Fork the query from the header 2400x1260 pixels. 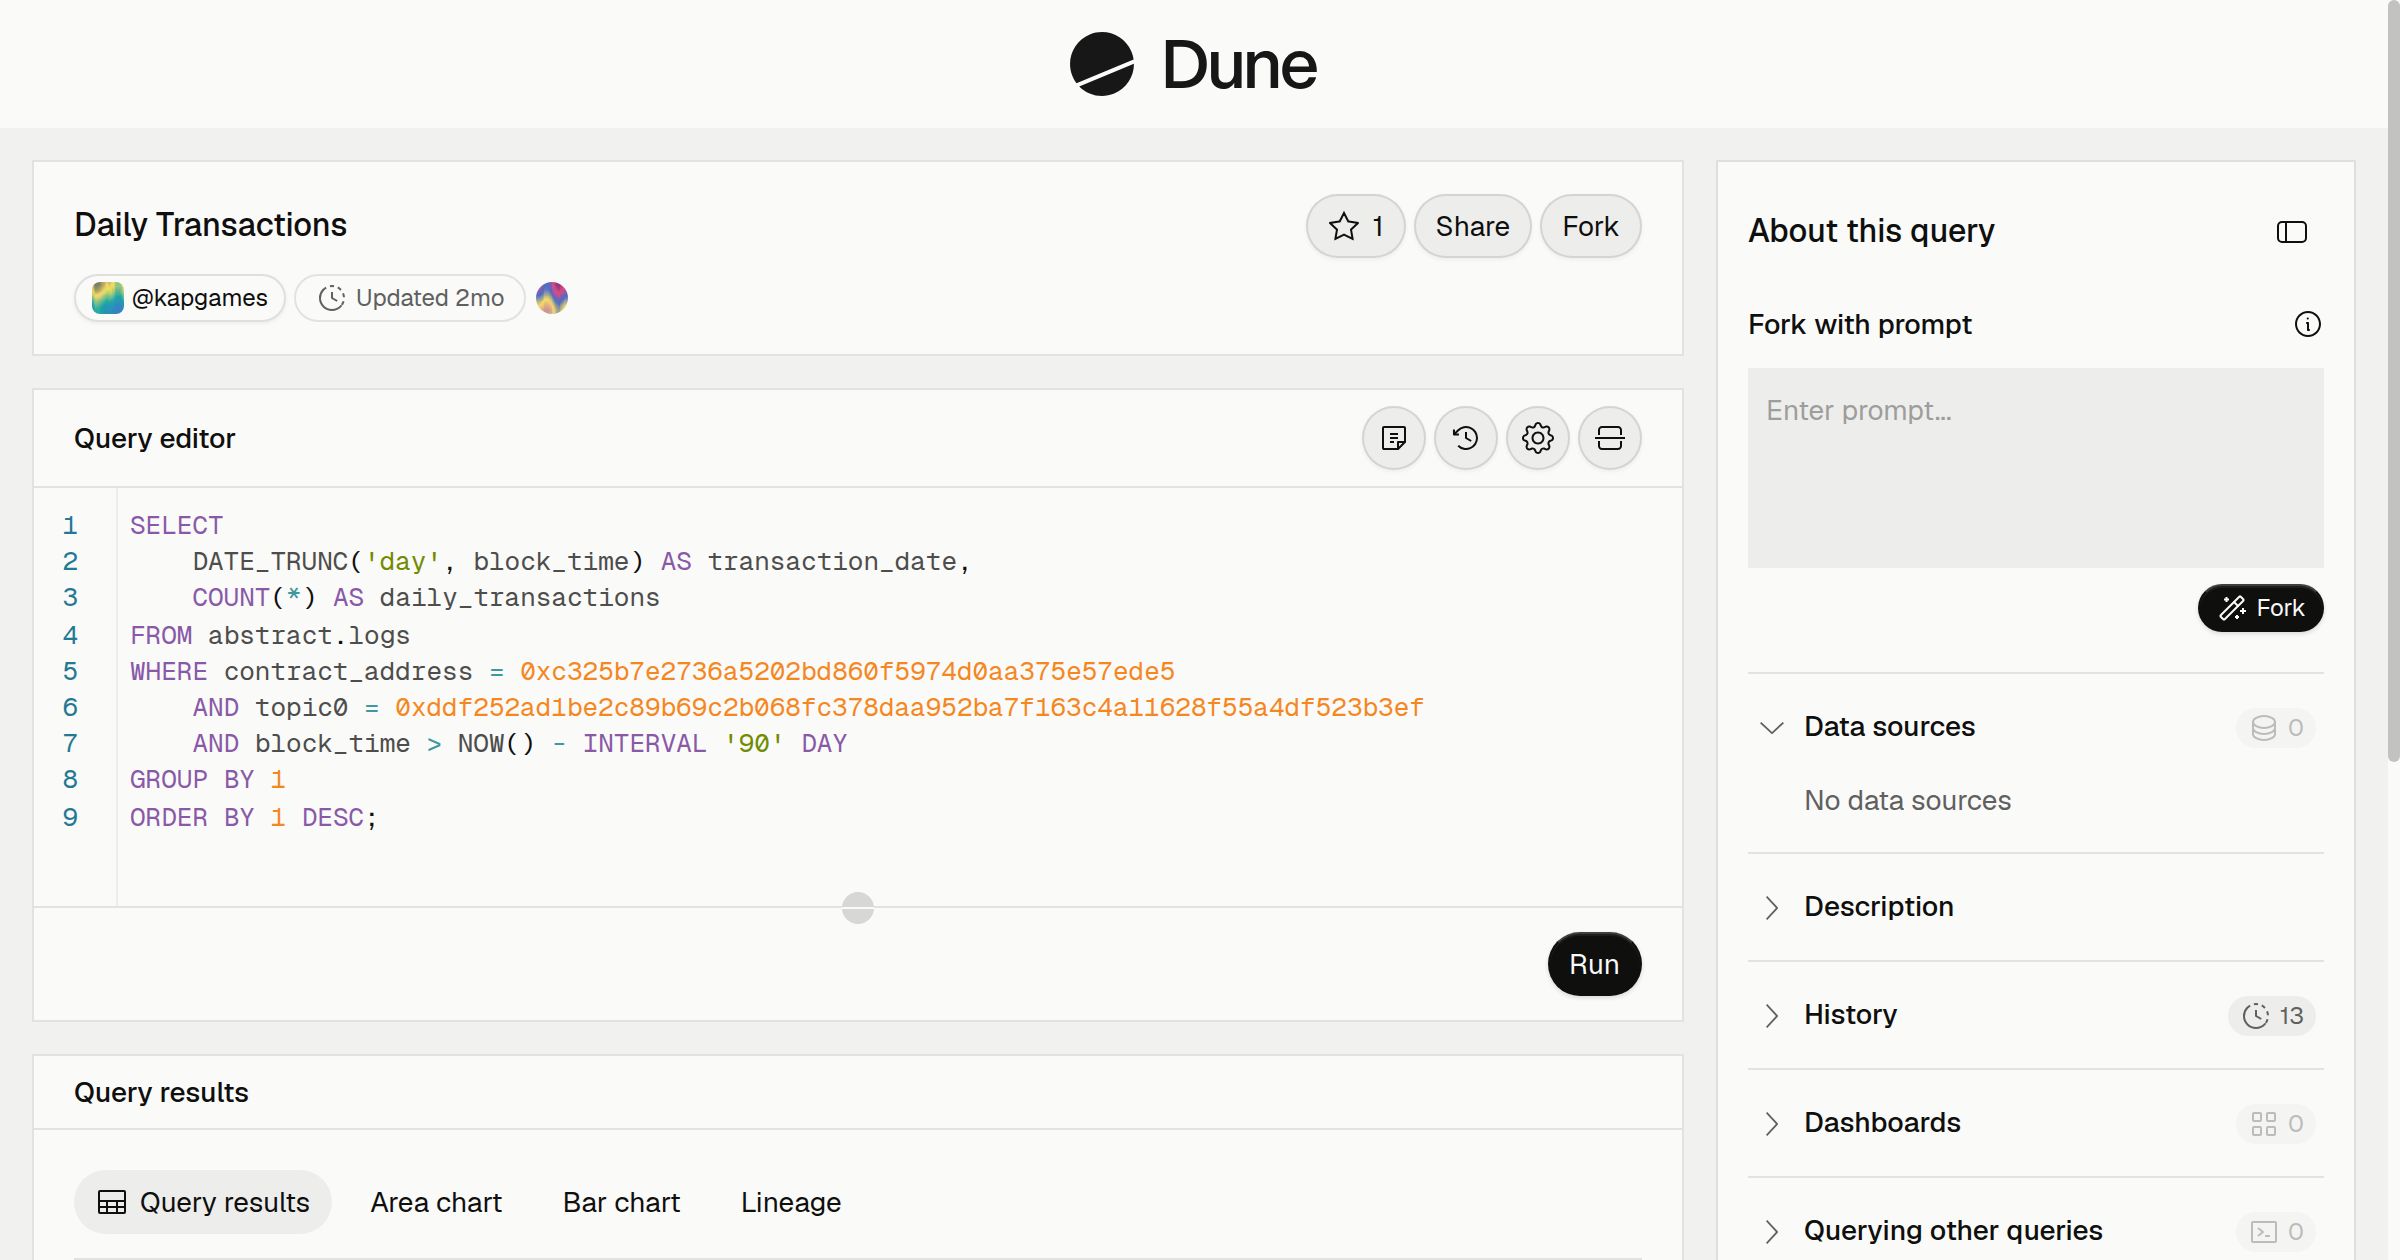click(x=1590, y=226)
